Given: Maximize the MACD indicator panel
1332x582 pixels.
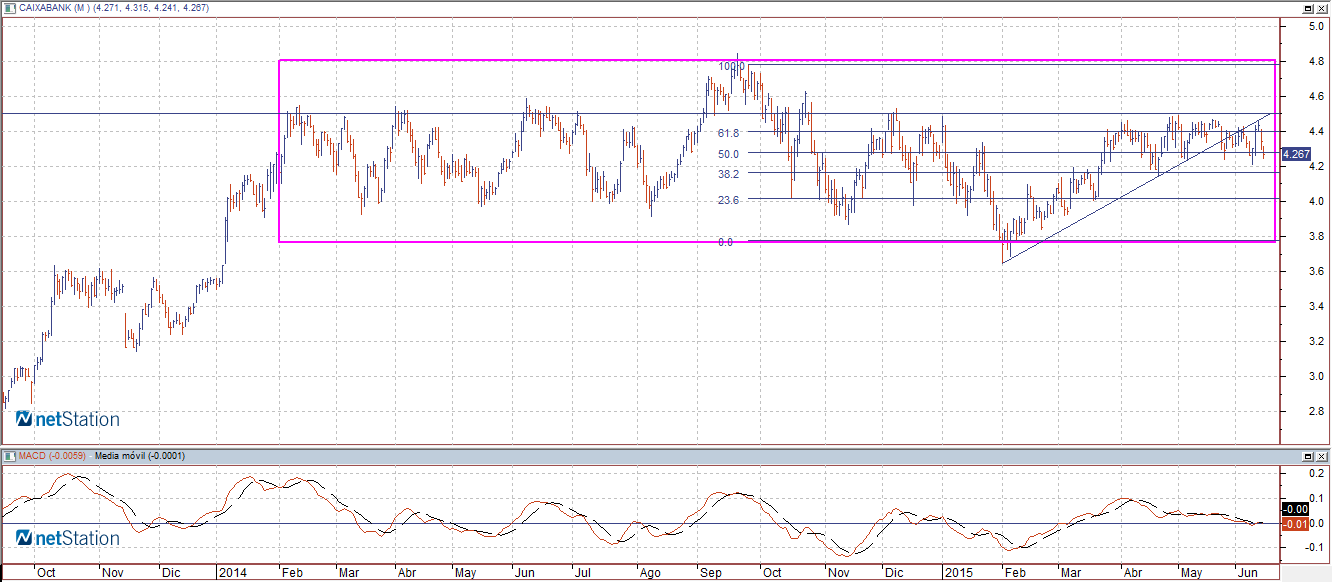Looking at the screenshot, I should (x=1307, y=456).
